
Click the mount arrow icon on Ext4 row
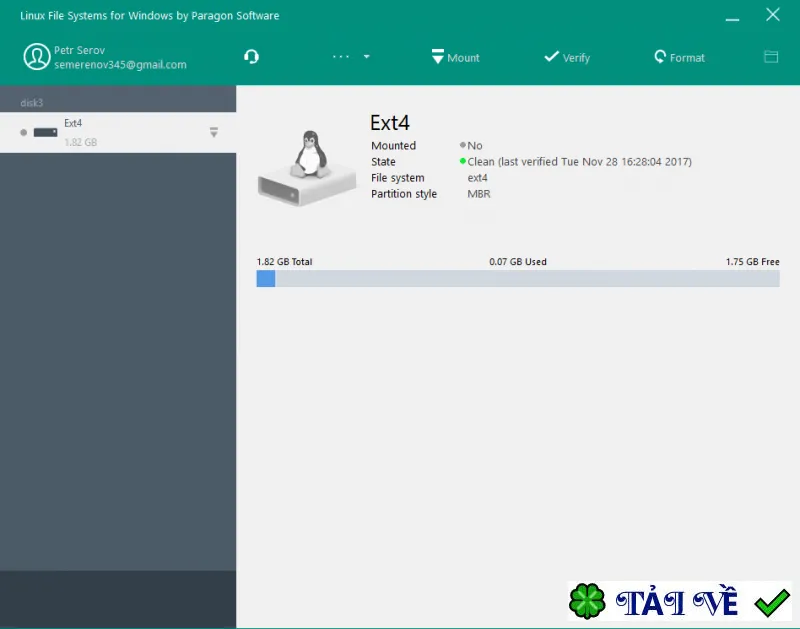coord(214,133)
